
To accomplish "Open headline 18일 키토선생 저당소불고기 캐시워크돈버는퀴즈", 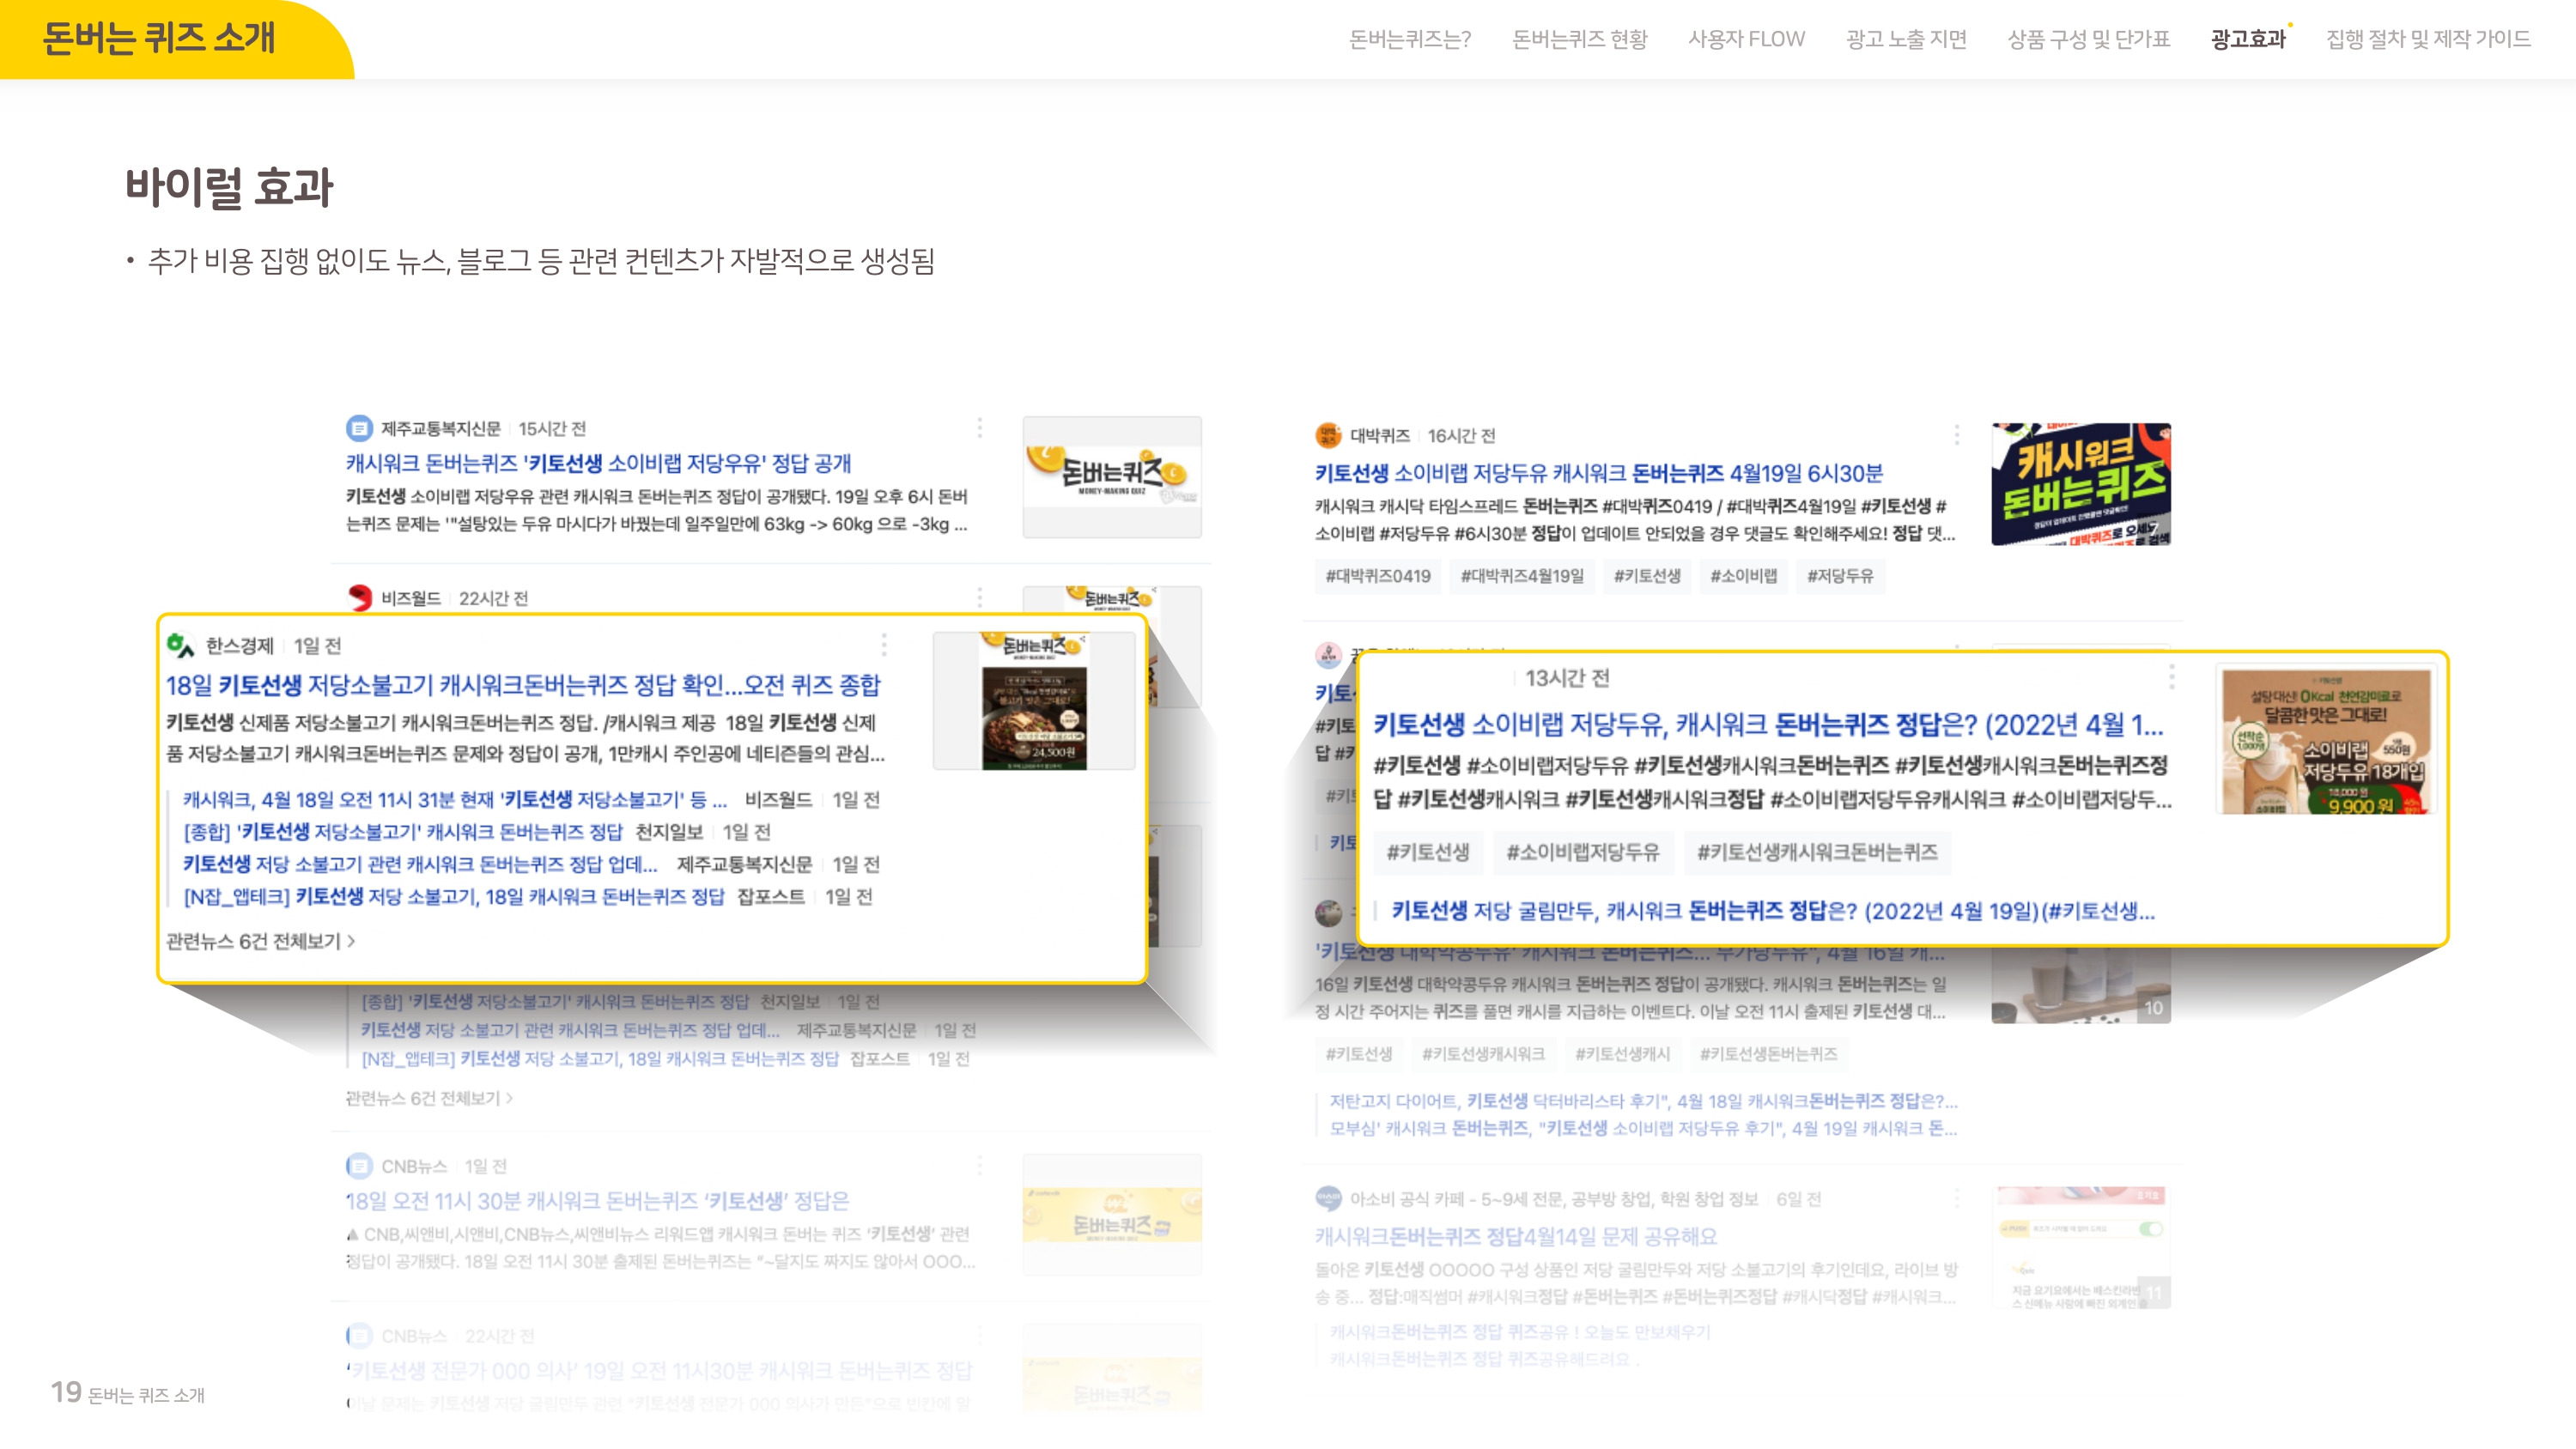I will [x=523, y=685].
